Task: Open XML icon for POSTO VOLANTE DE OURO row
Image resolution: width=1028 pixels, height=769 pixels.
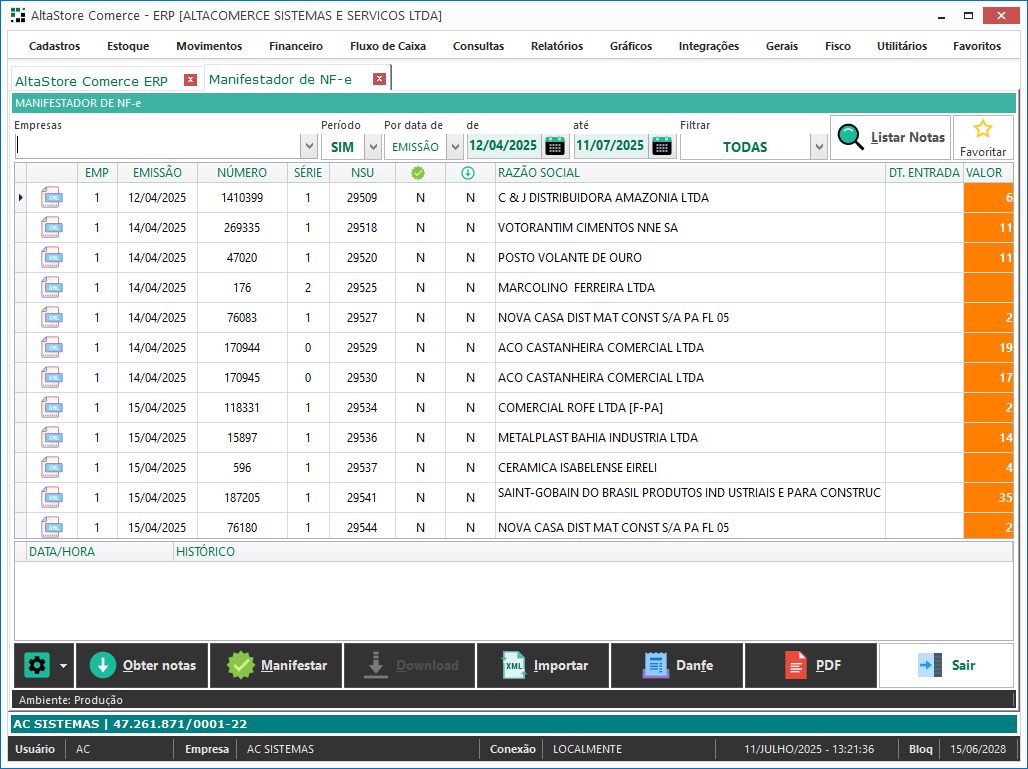Action: coord(51,258)
